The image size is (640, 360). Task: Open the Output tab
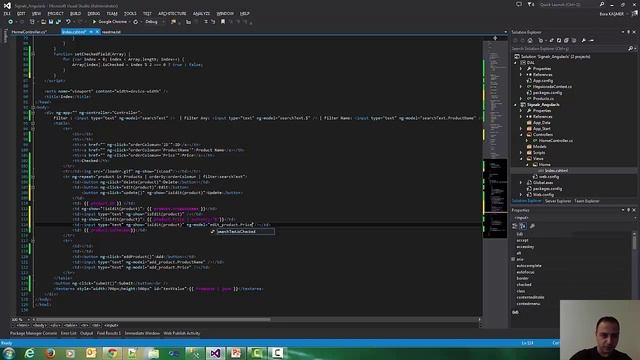[87, 333]
